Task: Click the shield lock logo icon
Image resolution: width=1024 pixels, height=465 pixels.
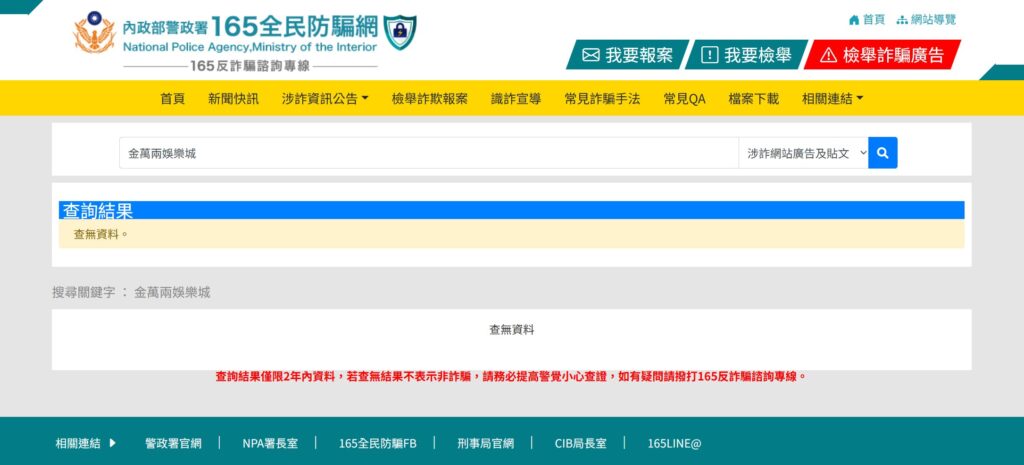Action: [x=399, y=32]
